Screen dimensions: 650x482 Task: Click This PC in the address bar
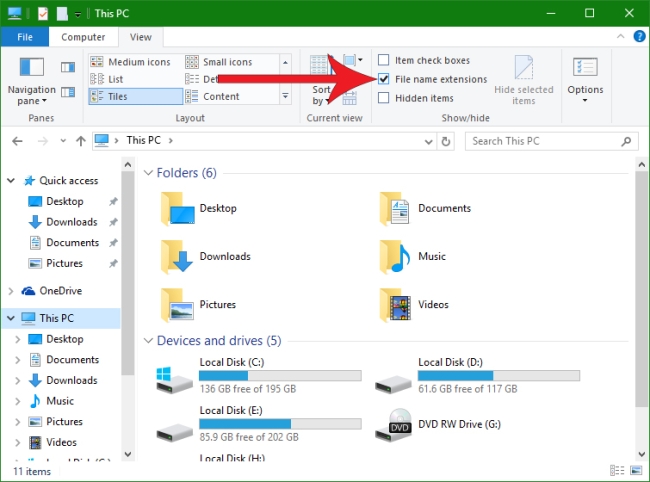pyautogui.click(x=143, y=140)
